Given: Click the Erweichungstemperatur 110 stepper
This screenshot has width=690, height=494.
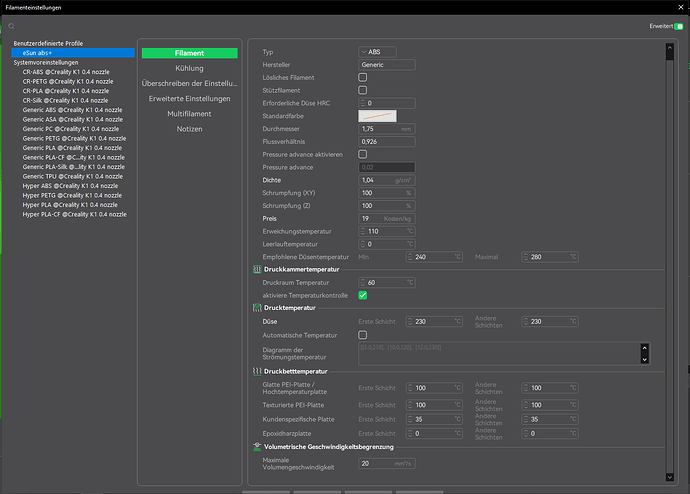Looking at the screenshot, I should (x=387, y=231).
